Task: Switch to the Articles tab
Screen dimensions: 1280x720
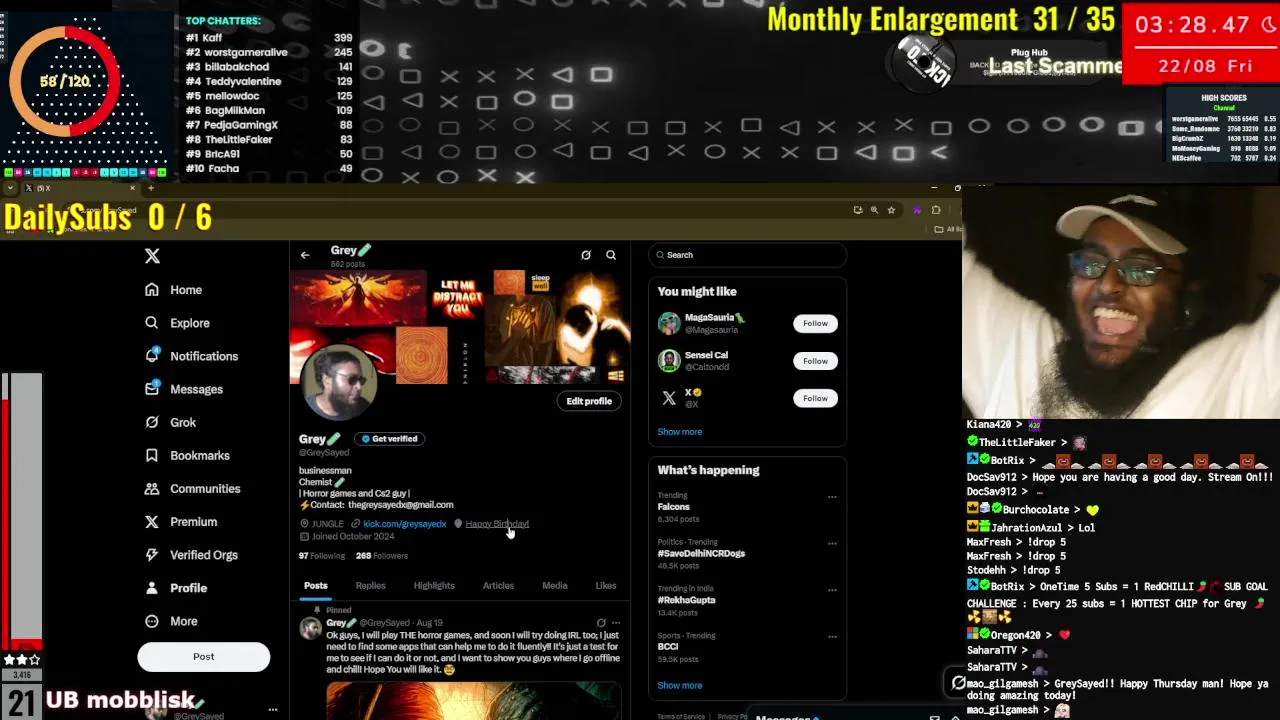Action: coord(498,586)
